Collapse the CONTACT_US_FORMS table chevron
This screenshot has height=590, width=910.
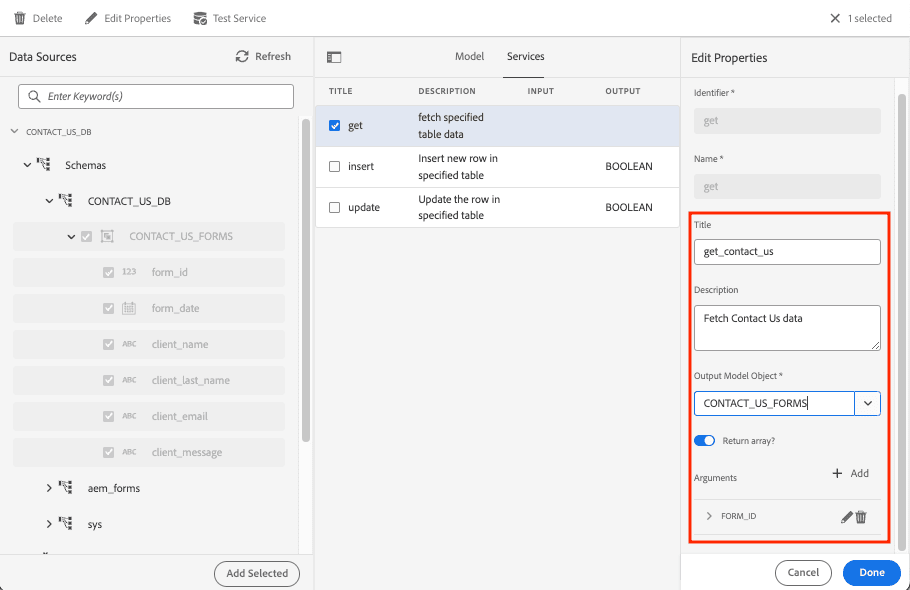[x=71, y=237]
